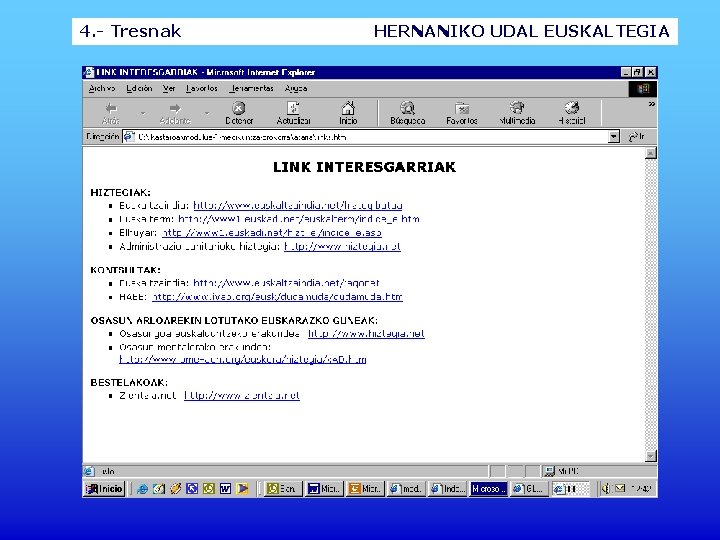Click the vertical scrollbar track

point(651,304)
